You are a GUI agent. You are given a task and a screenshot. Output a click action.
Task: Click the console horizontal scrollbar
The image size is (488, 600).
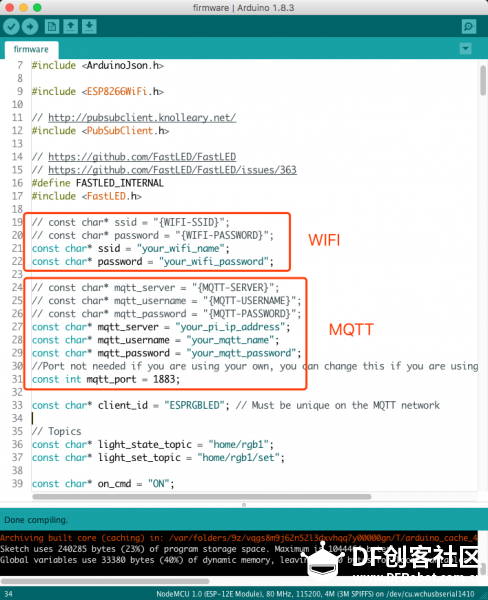[105, 581]
